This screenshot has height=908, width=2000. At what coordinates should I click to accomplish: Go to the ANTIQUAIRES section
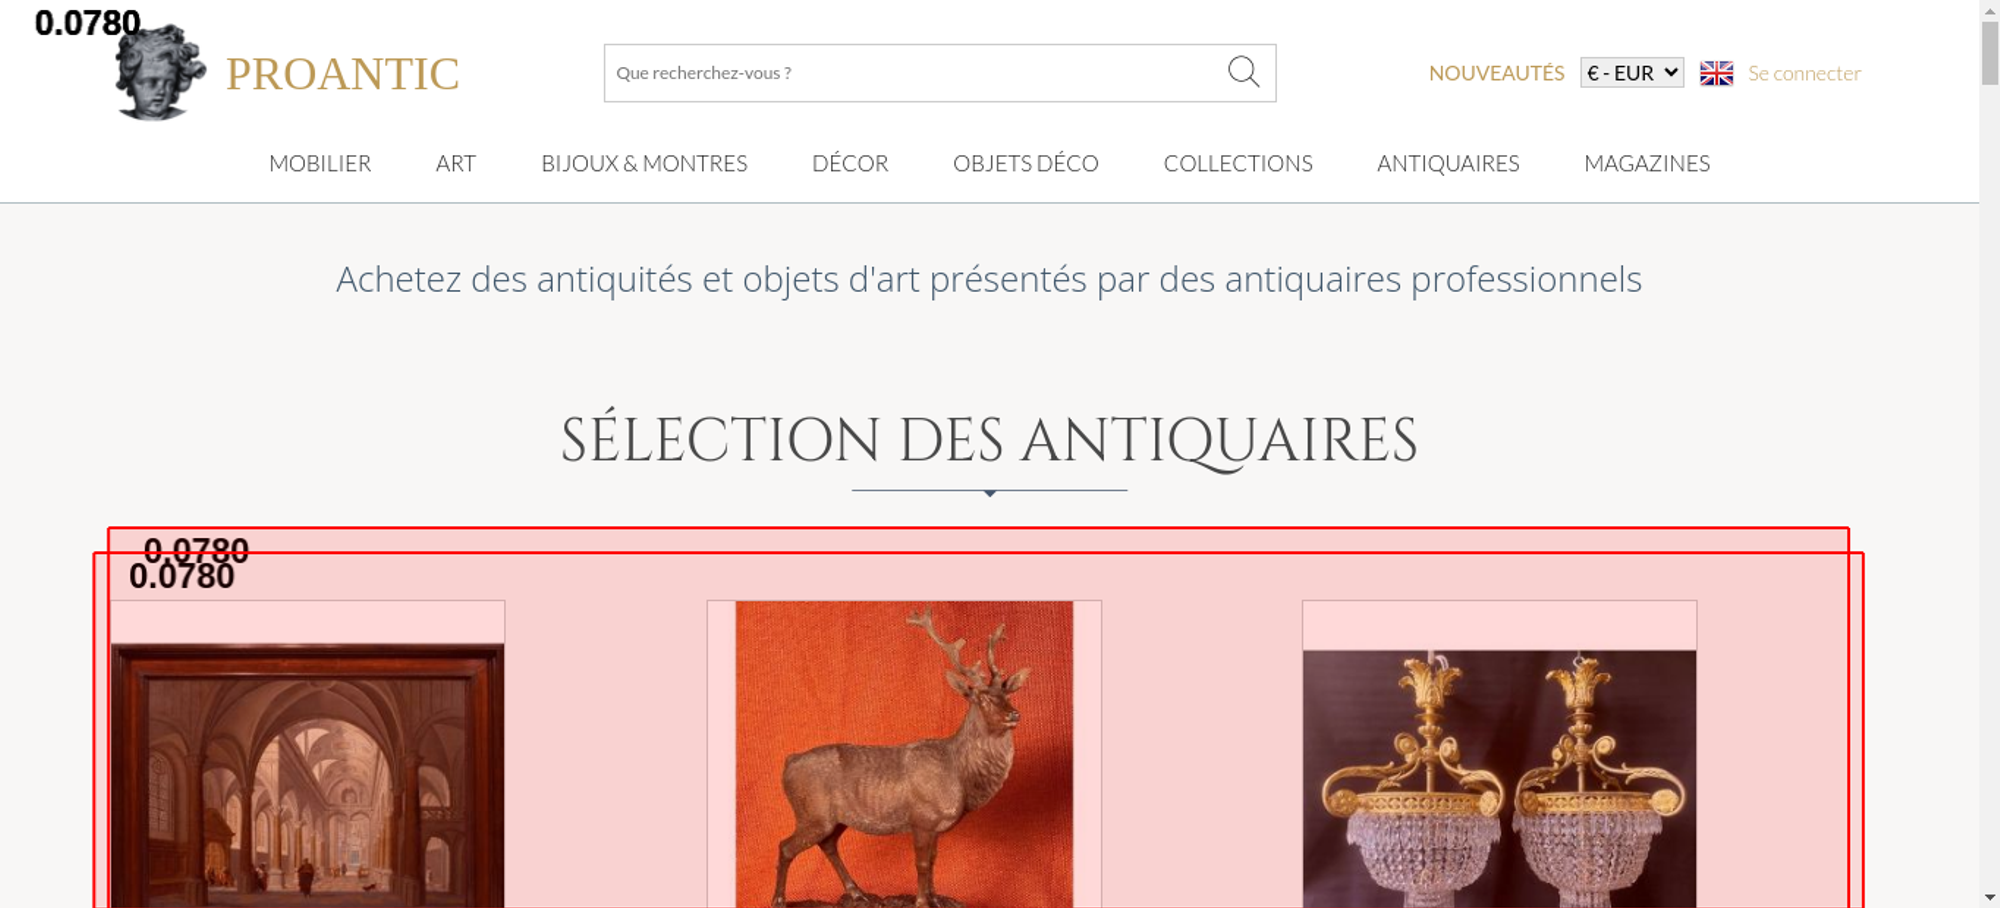tap(1448, 163)
